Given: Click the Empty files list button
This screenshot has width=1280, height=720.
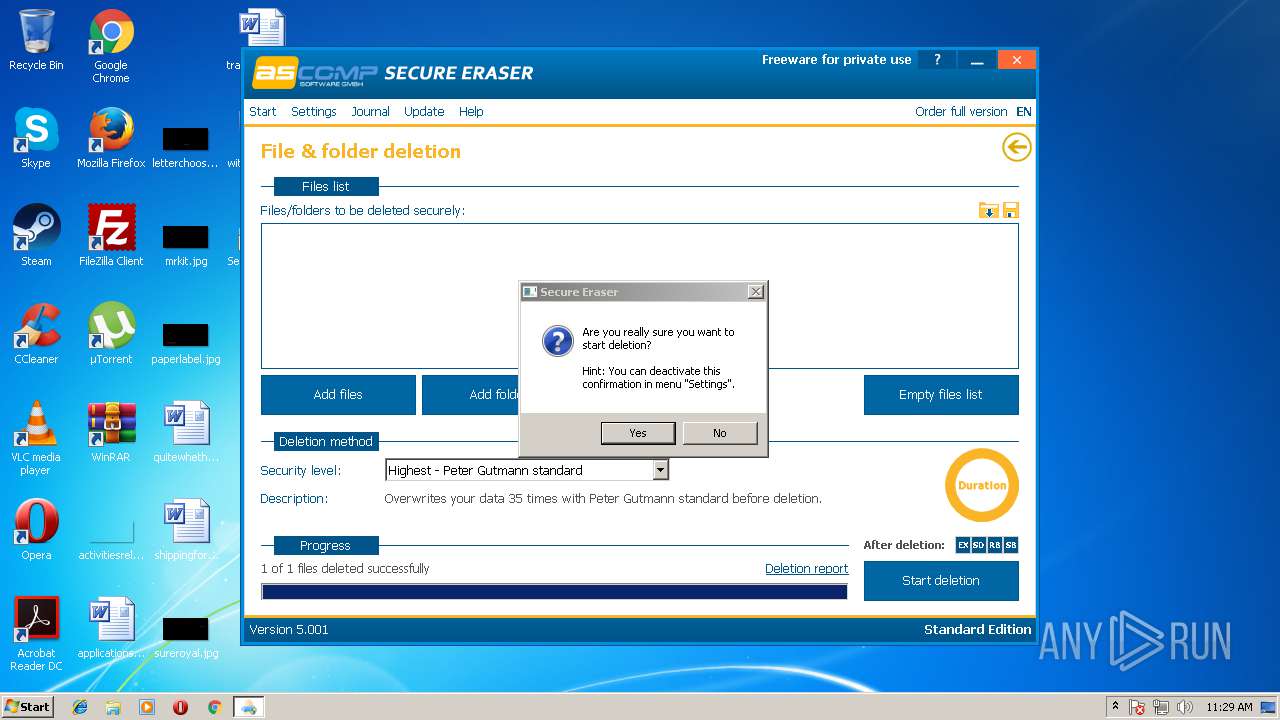Looking at the screenshot, I should pyautogui.click(x=941, y=395).
